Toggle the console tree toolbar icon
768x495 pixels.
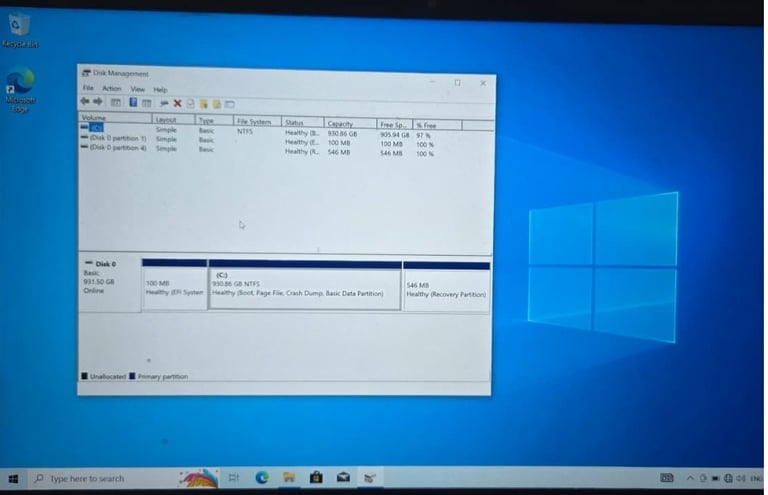(116, 102)
